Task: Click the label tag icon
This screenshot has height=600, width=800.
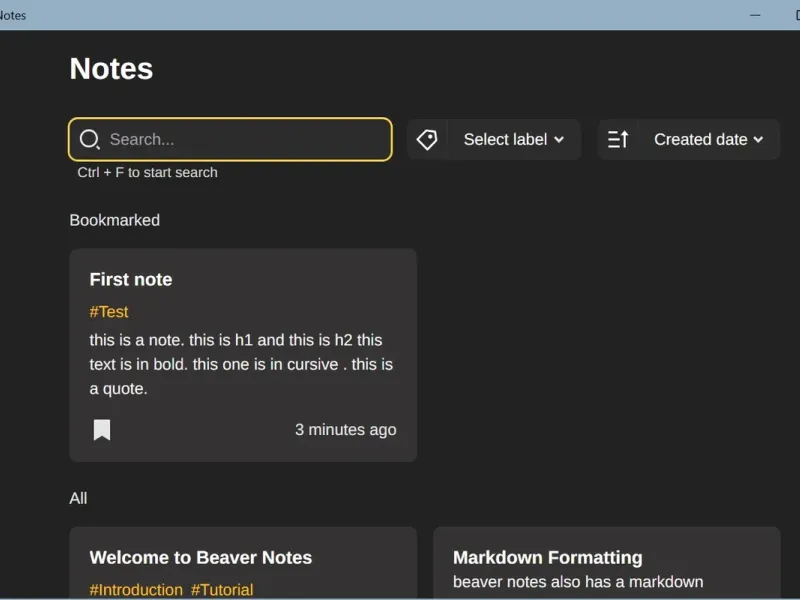Action: point(427,140)
